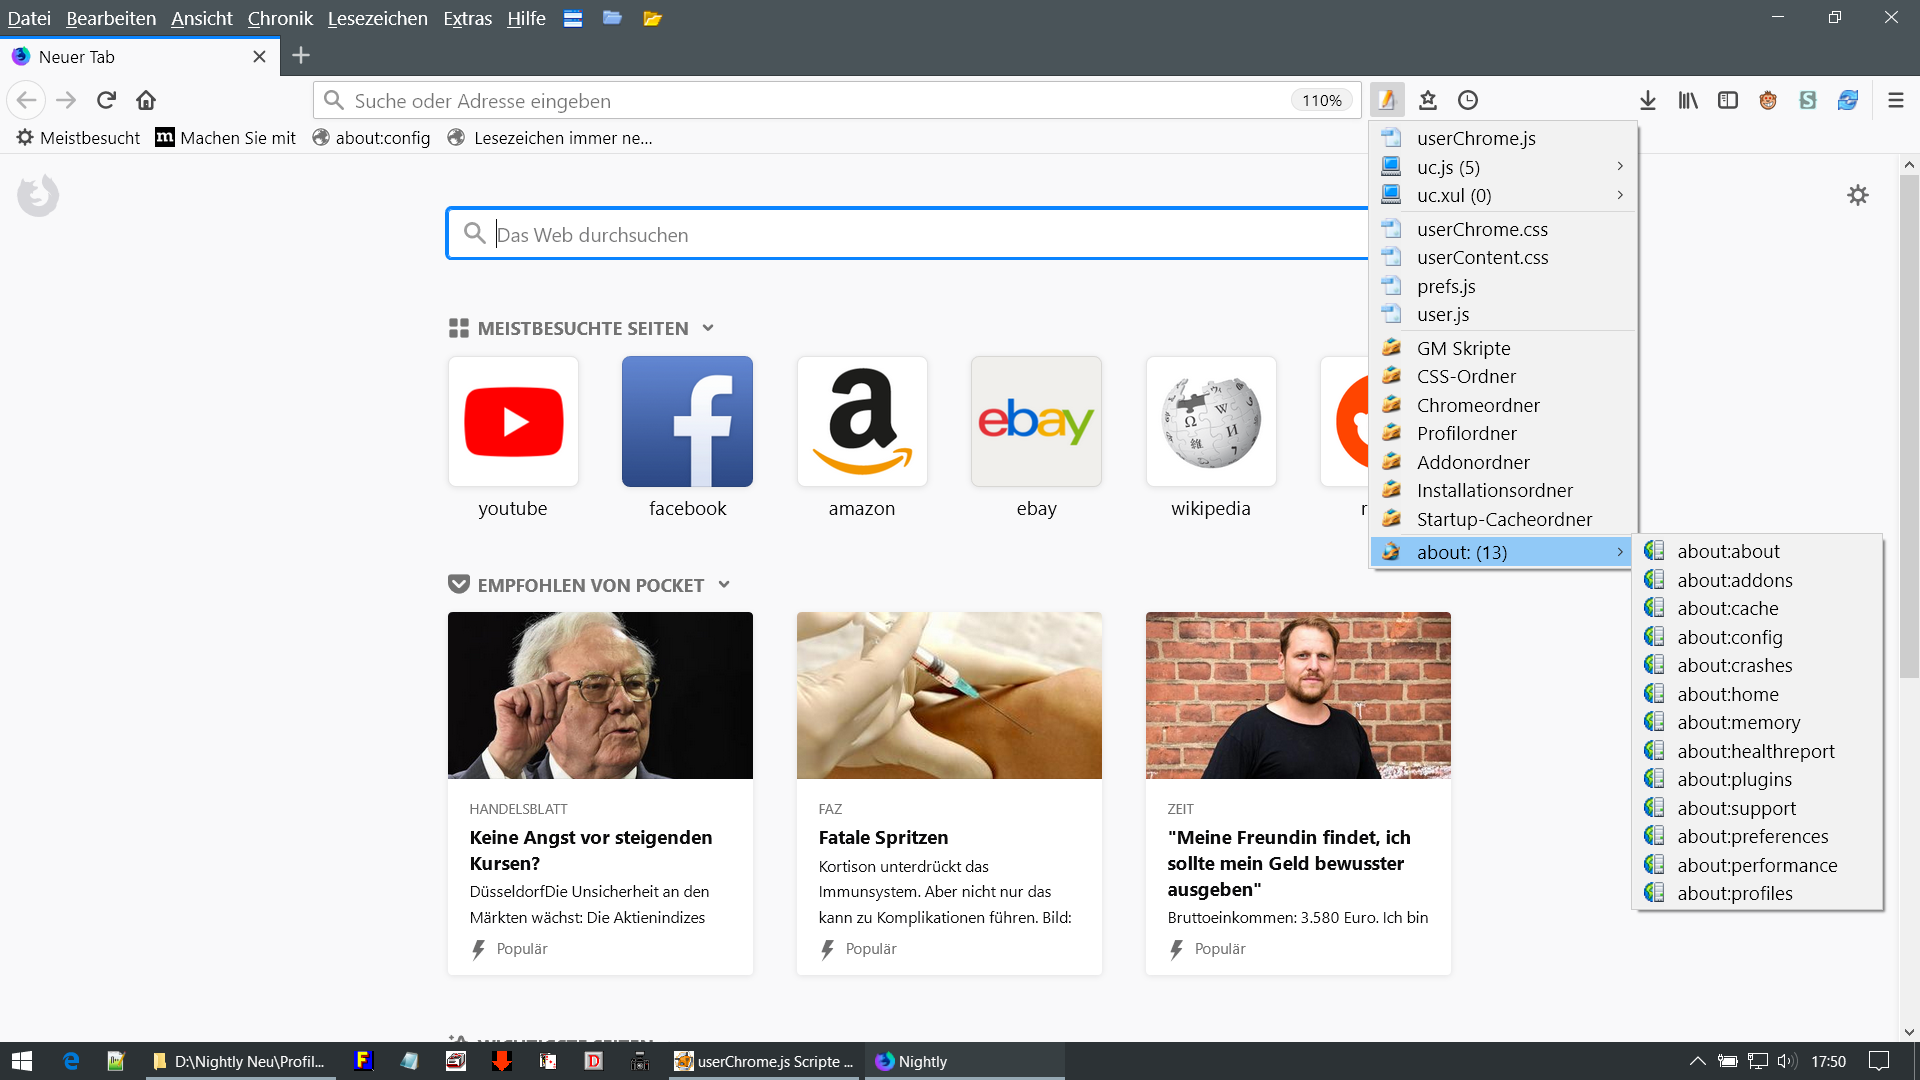Select about:config from the submenu
Image resolution: width=1920 pixels, height=1080 pixels.
pyautogui.click(x=1729, y=637)
